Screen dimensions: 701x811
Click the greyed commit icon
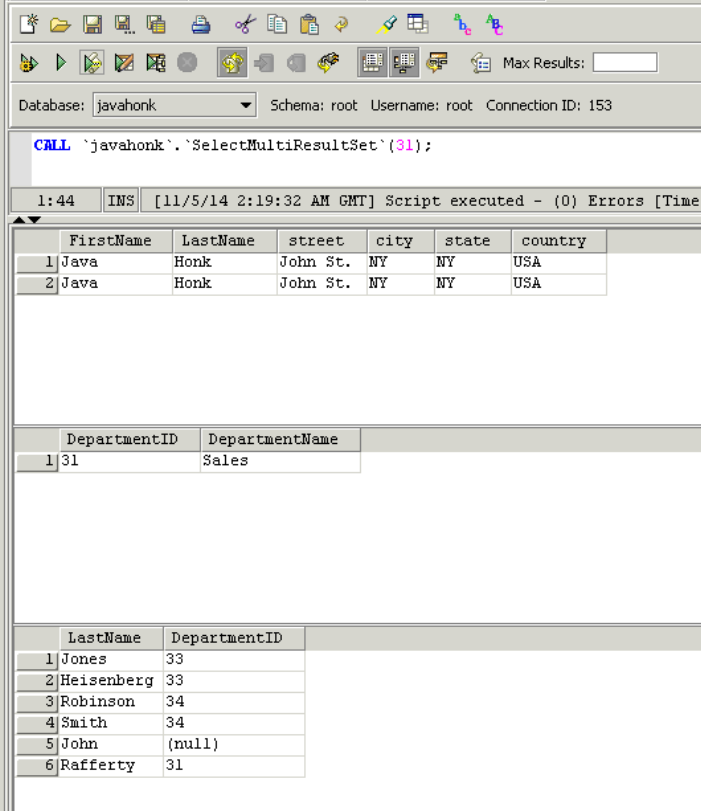click(x=264, y=63)
